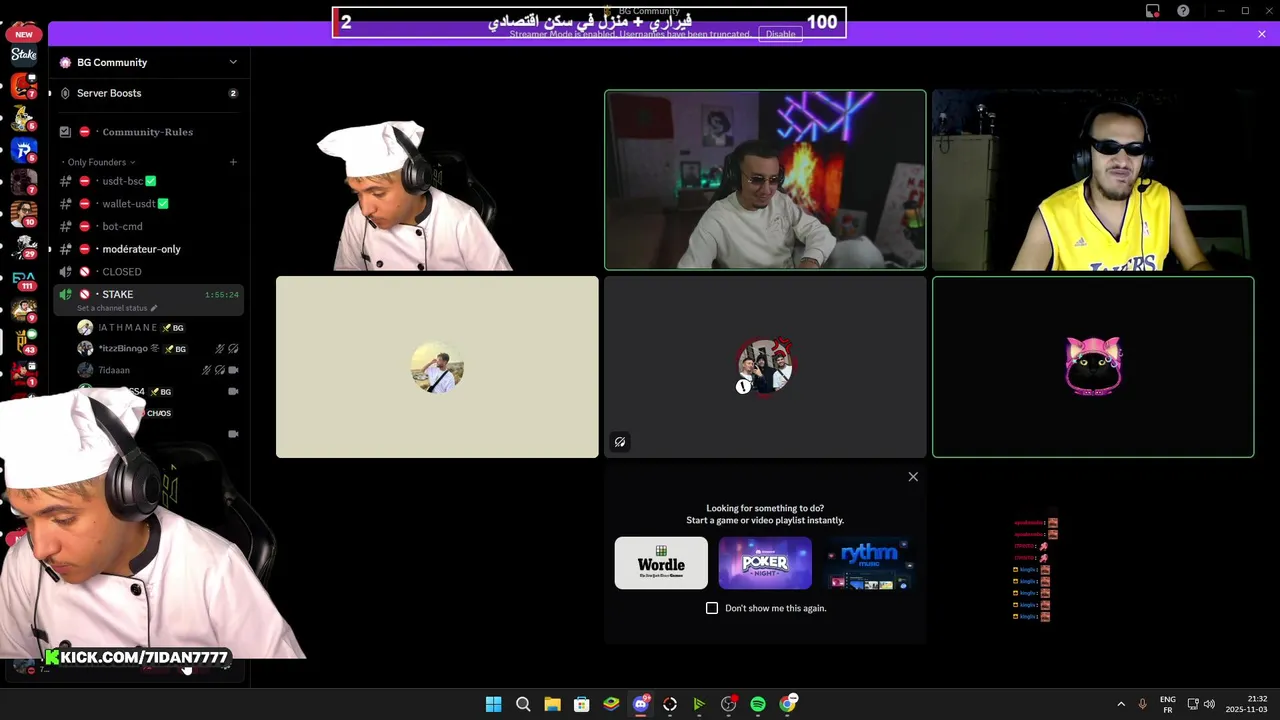This screenshot has width=1280, height=720.
Task: Click the Windows Start button
Action: 493,704
